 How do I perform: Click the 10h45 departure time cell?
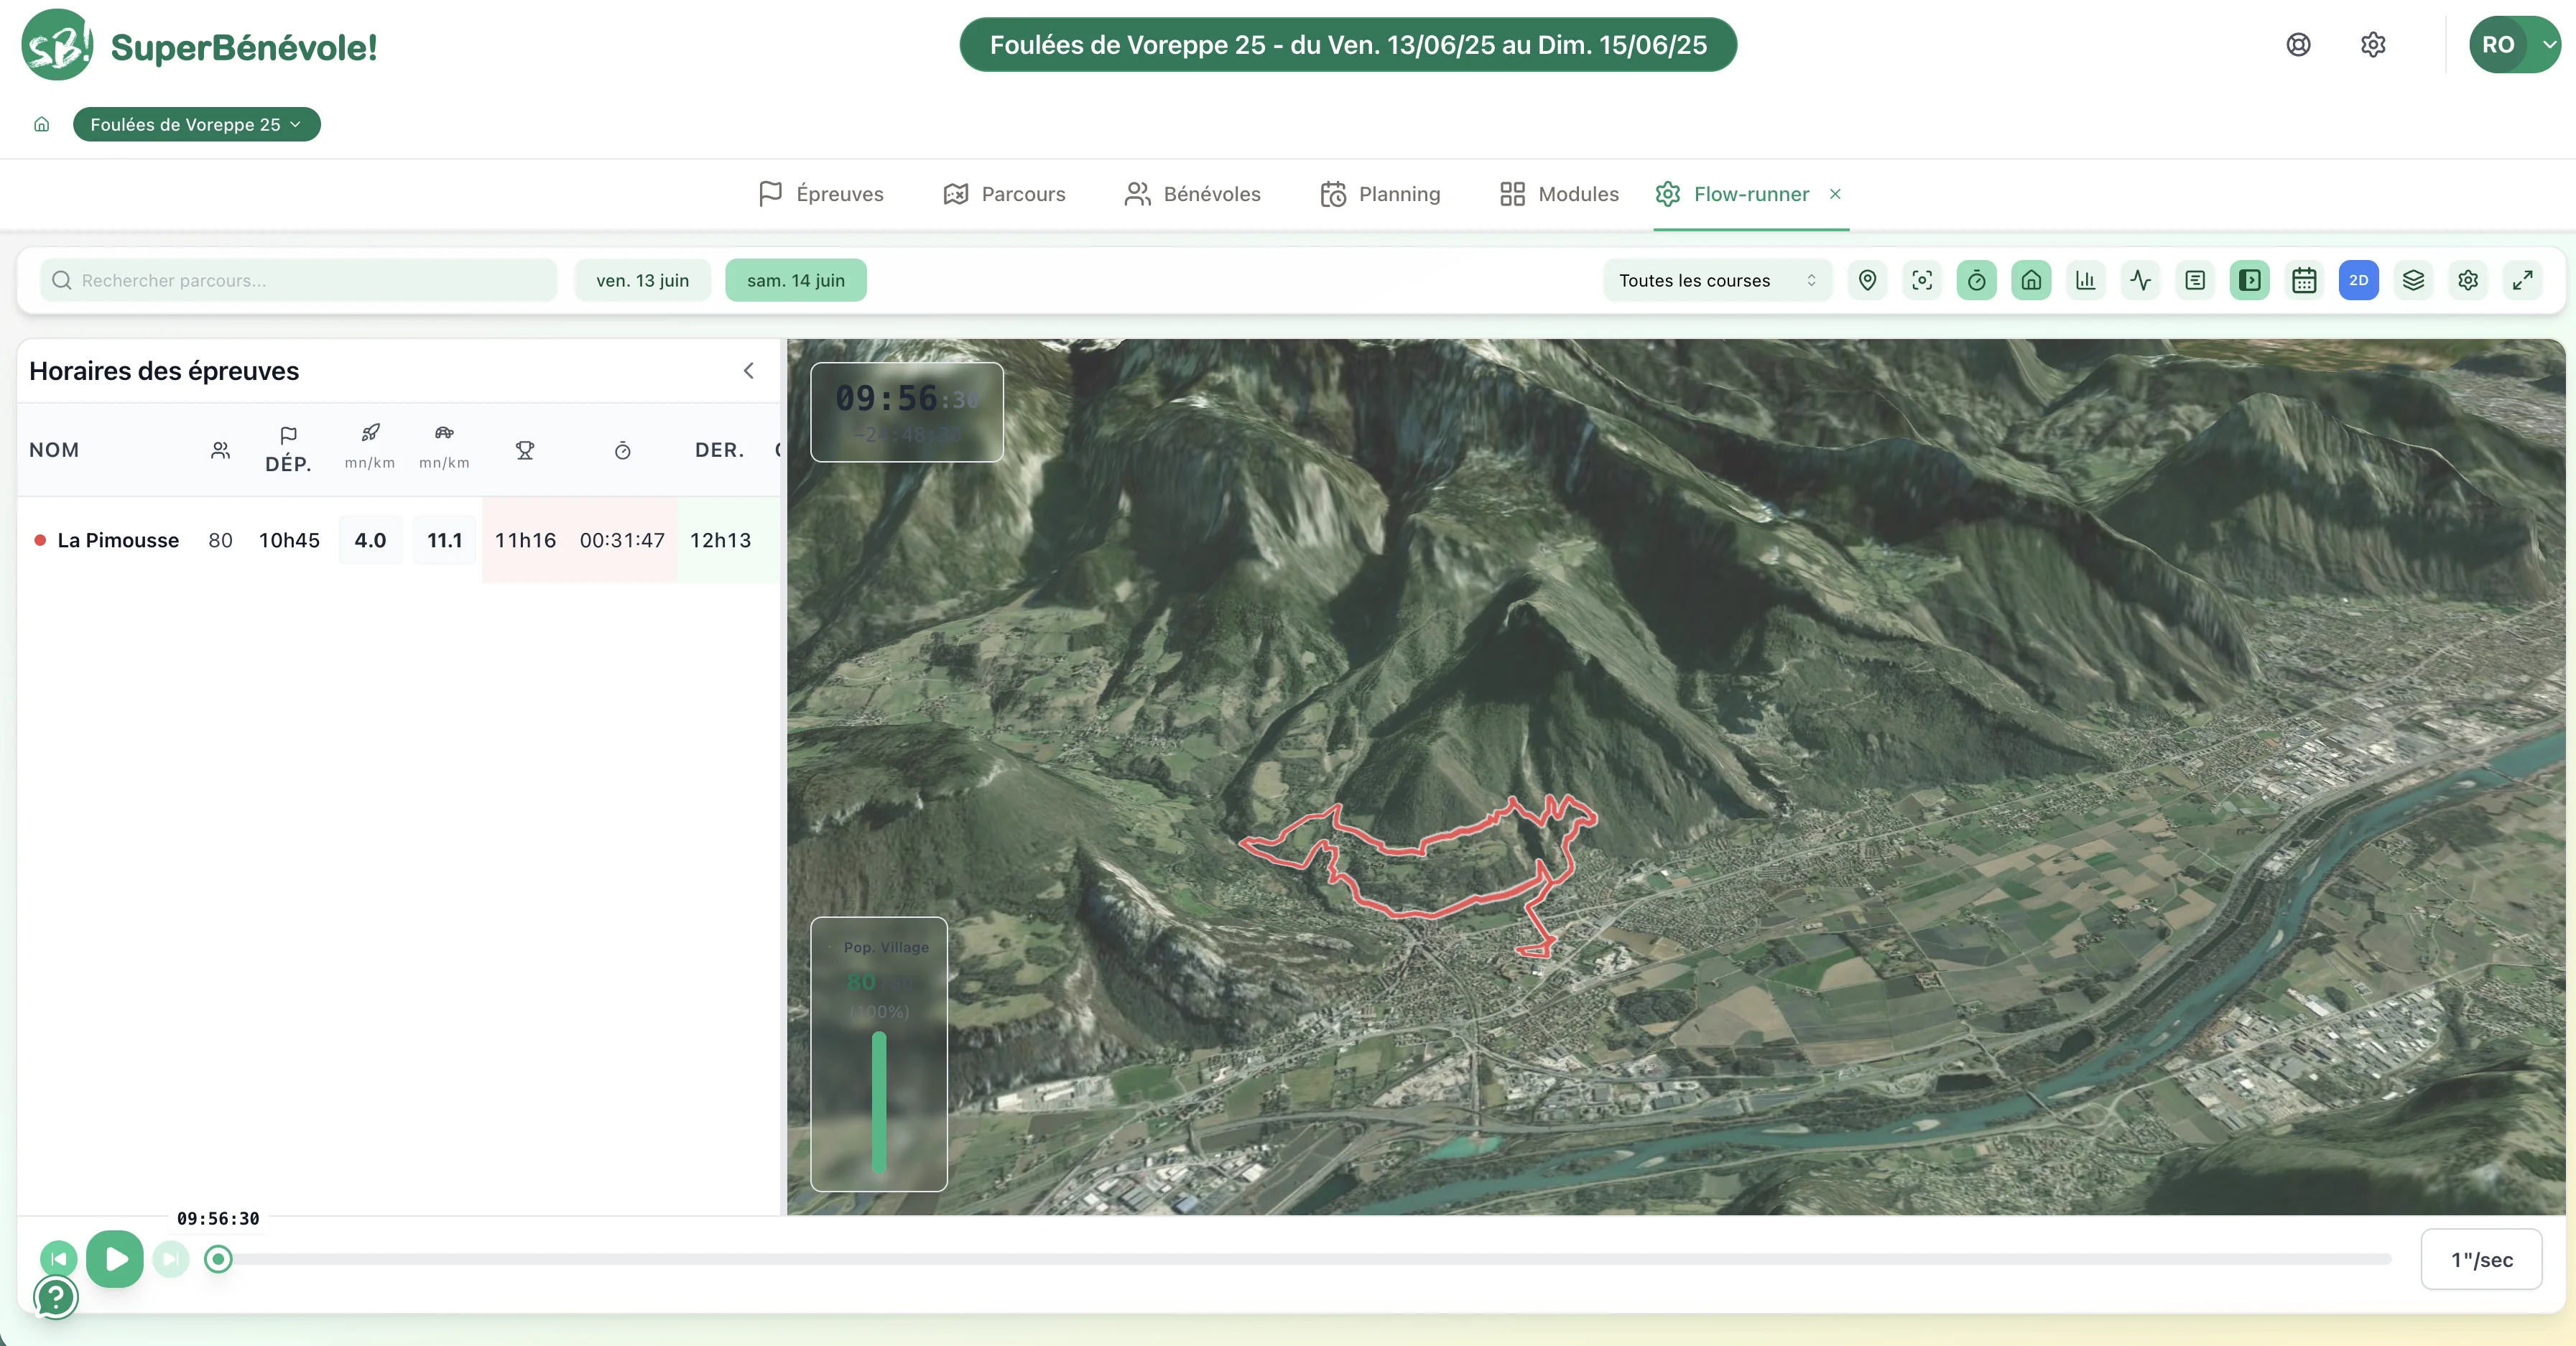(x=289, y=540)
